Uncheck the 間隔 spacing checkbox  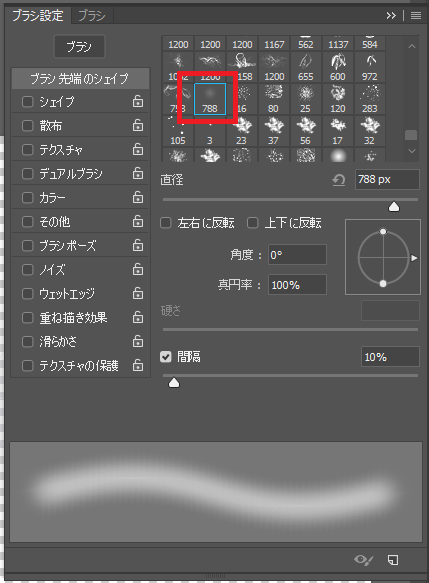[165, 357]
